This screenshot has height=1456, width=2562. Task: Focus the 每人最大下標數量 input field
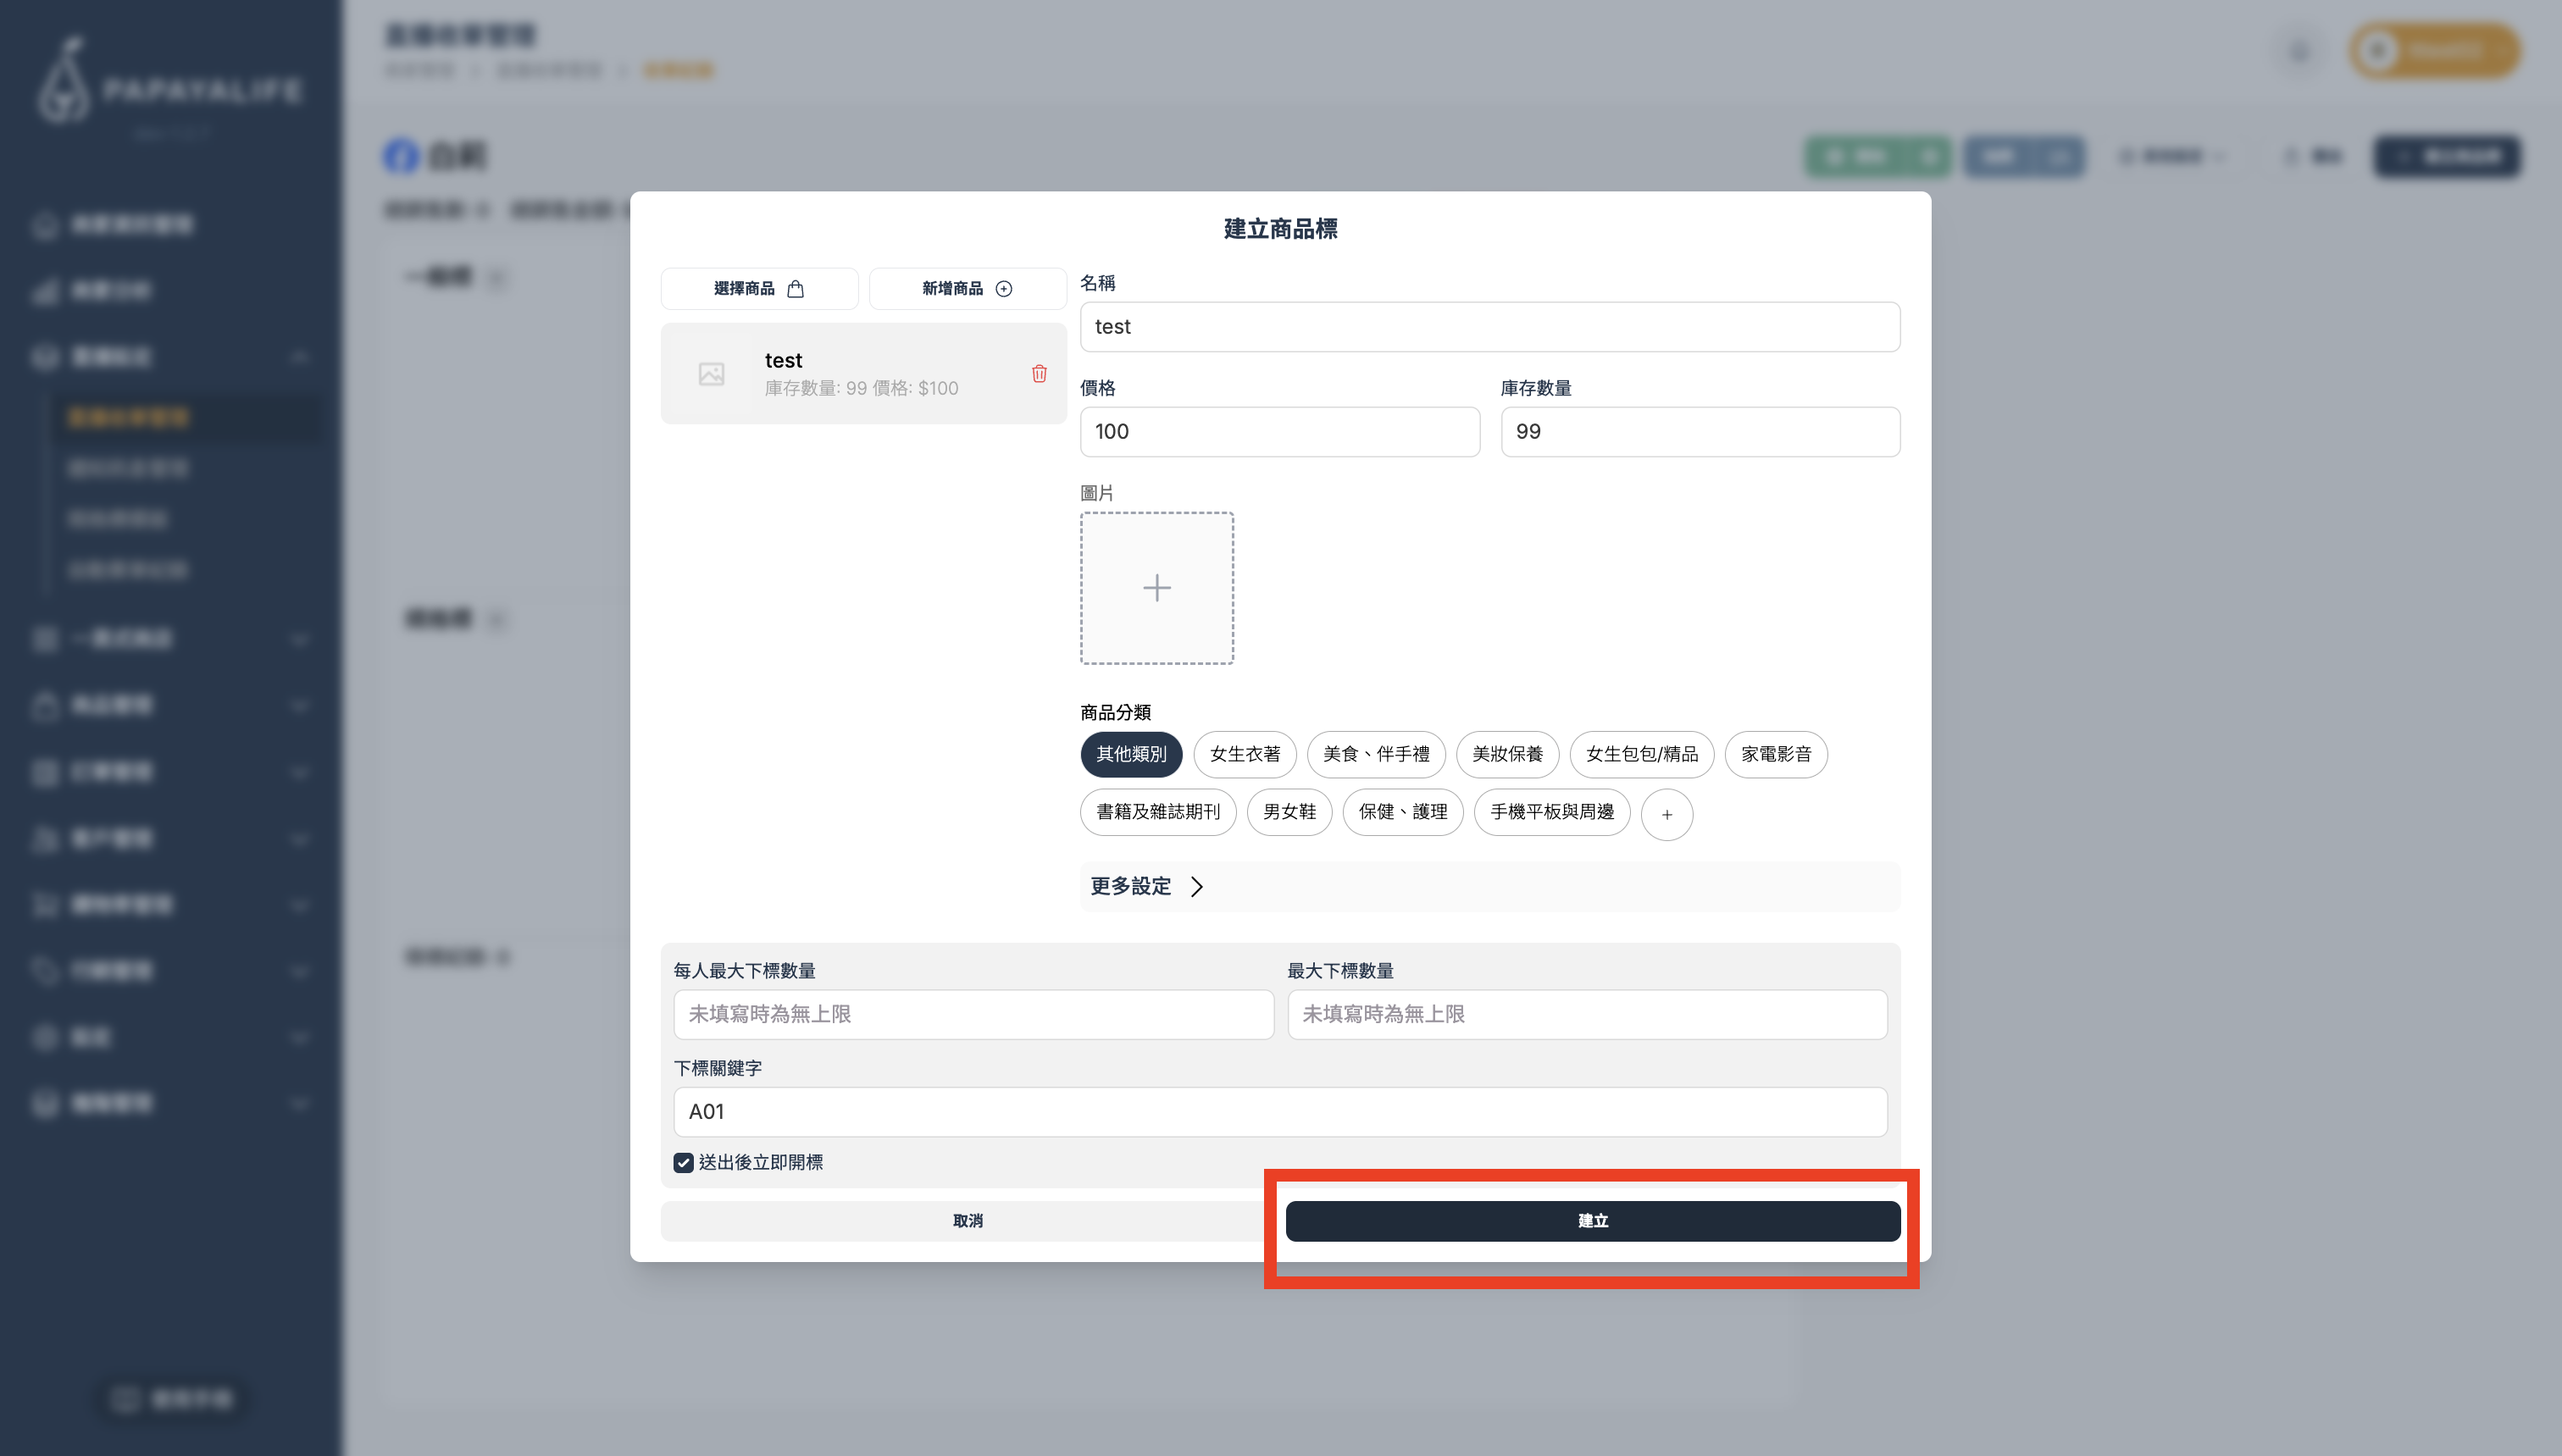(973, 1014)
